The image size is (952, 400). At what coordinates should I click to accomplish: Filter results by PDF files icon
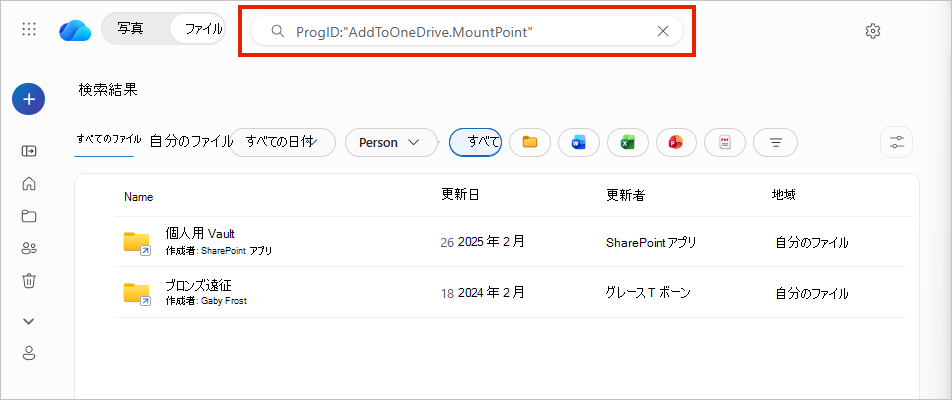point(725,143)
